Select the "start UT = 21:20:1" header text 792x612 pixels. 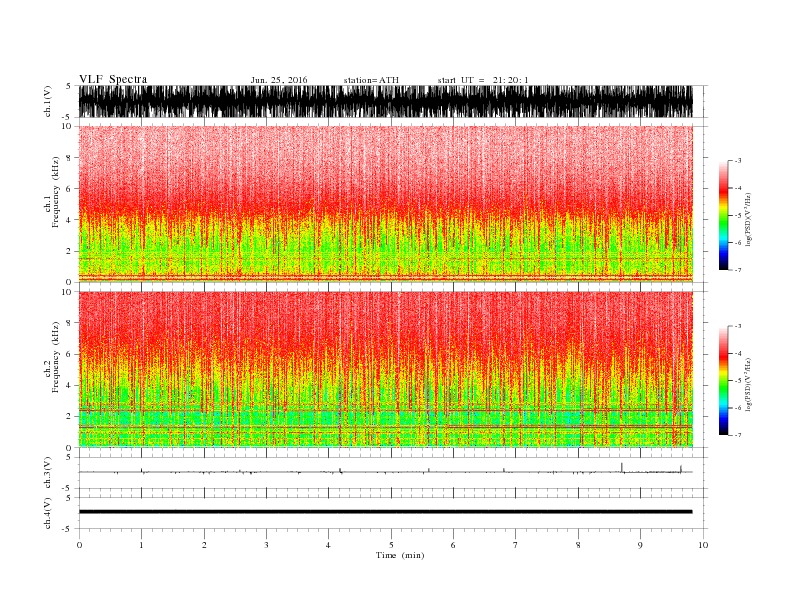click(483, 80)
